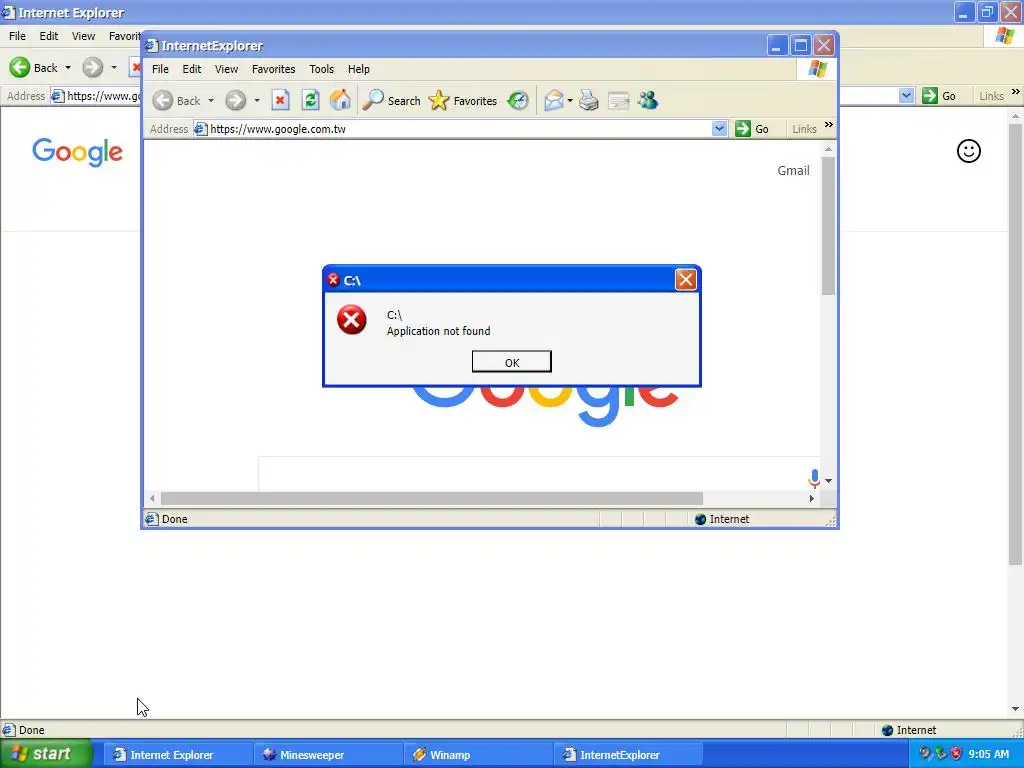1024x768 pixels.
Task: Open Mail options dropdown arrow in front toolbar
Action: 570,101
